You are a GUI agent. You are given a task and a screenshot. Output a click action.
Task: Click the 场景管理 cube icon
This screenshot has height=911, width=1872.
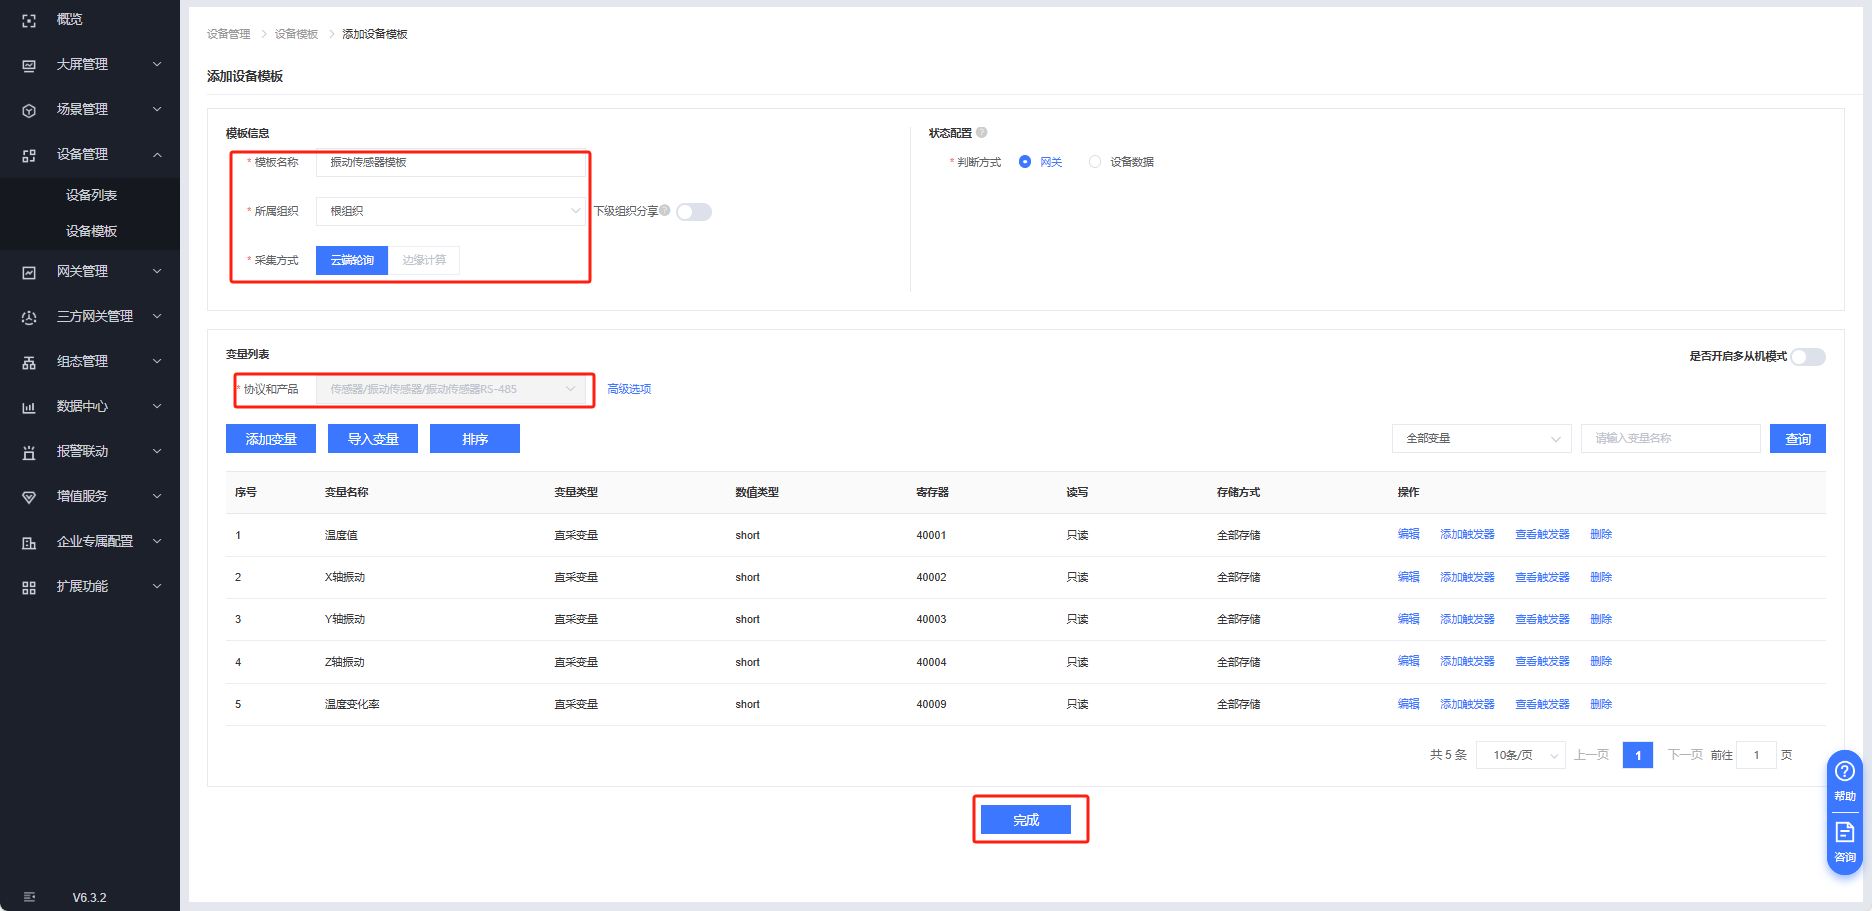coord(29,110)
